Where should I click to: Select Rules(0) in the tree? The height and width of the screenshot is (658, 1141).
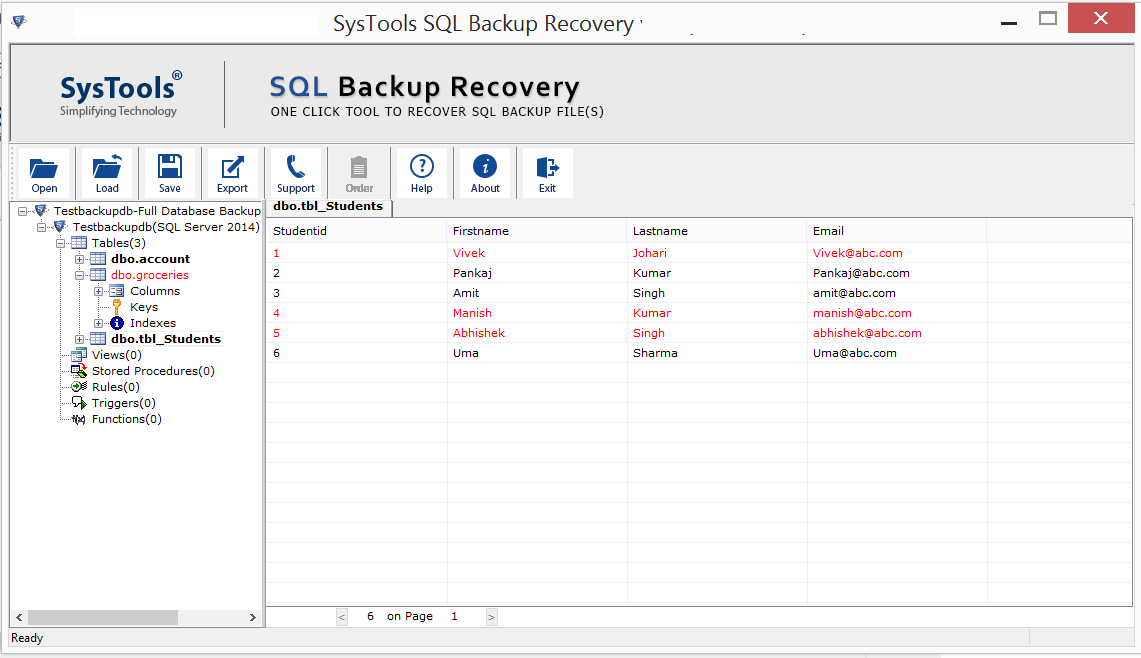[x=116, y=387]
